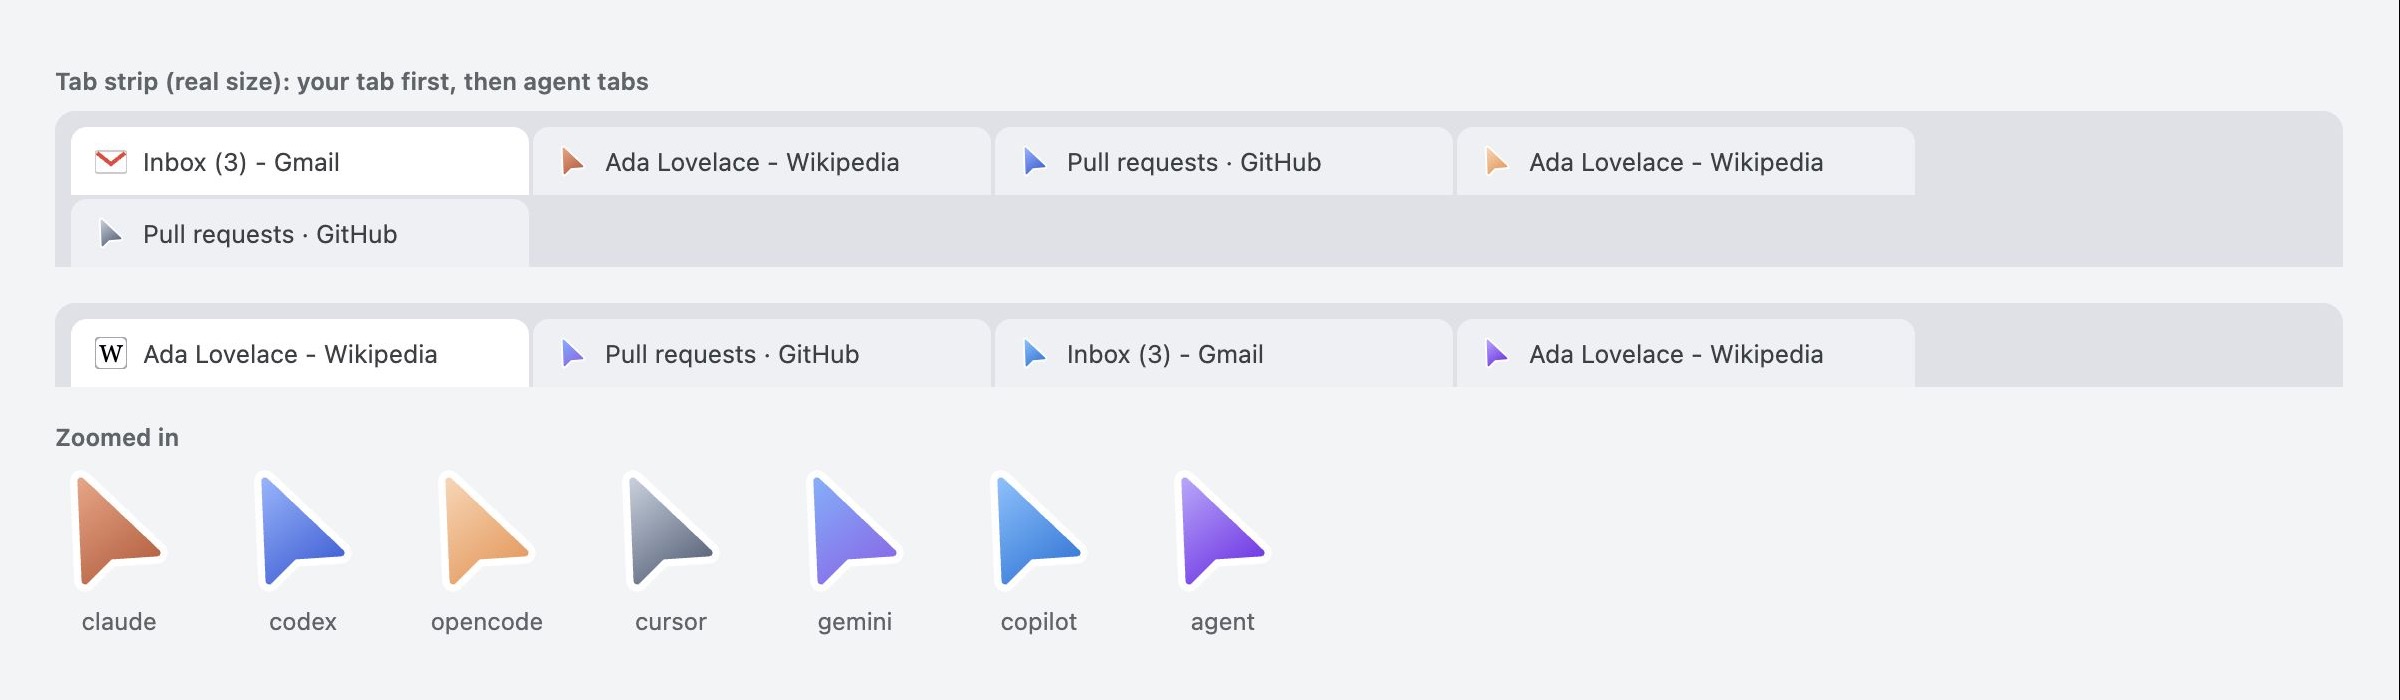Click the 'copilot' label text
The image size is (2400, 700).
point(1039,623)
